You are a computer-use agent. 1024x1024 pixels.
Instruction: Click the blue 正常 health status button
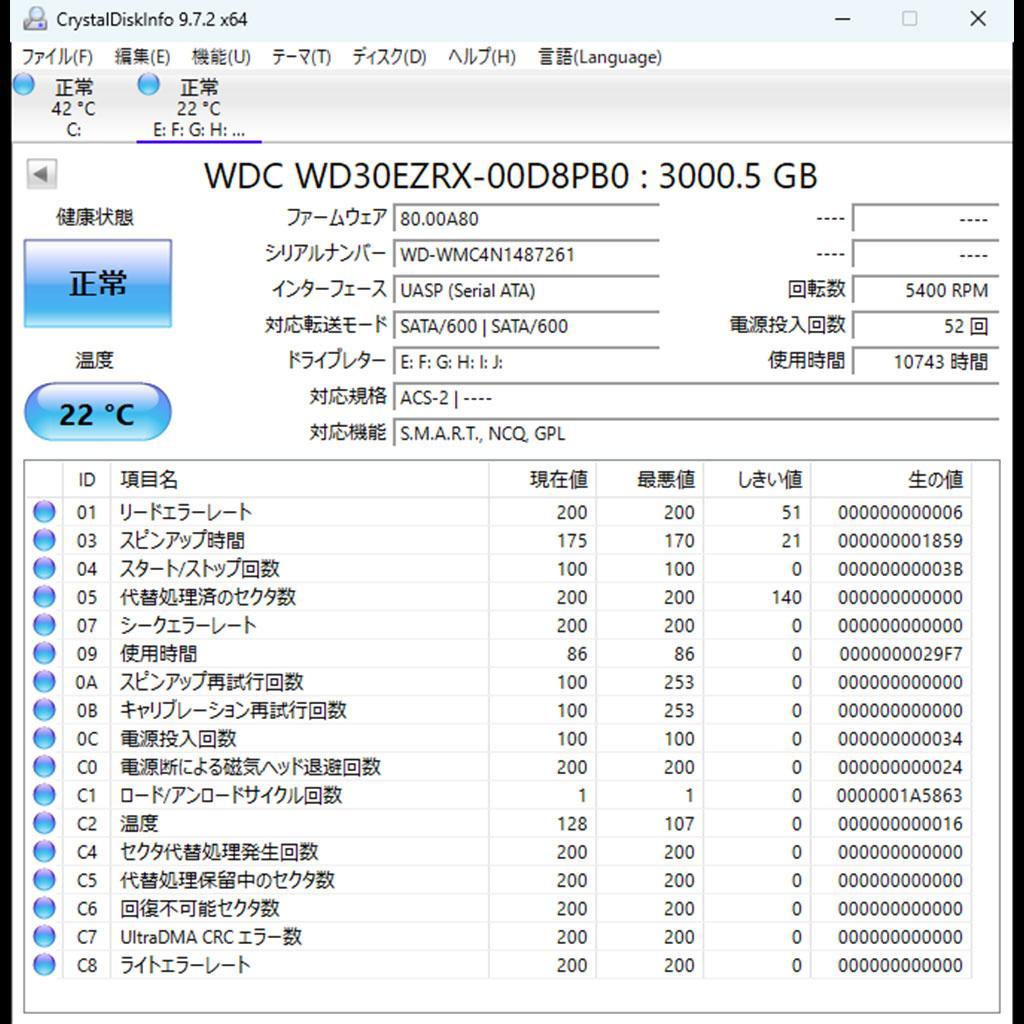pyautogui.click(x=97, y=283)
